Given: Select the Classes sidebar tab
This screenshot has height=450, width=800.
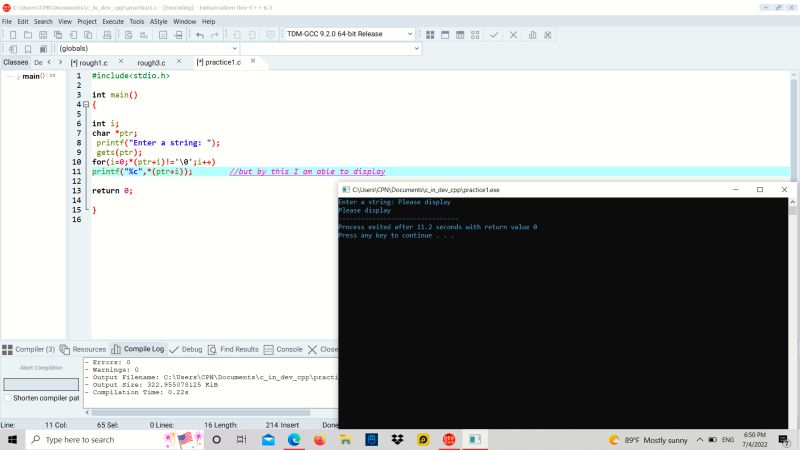Looking at the screenshot, I should (16, 62).
